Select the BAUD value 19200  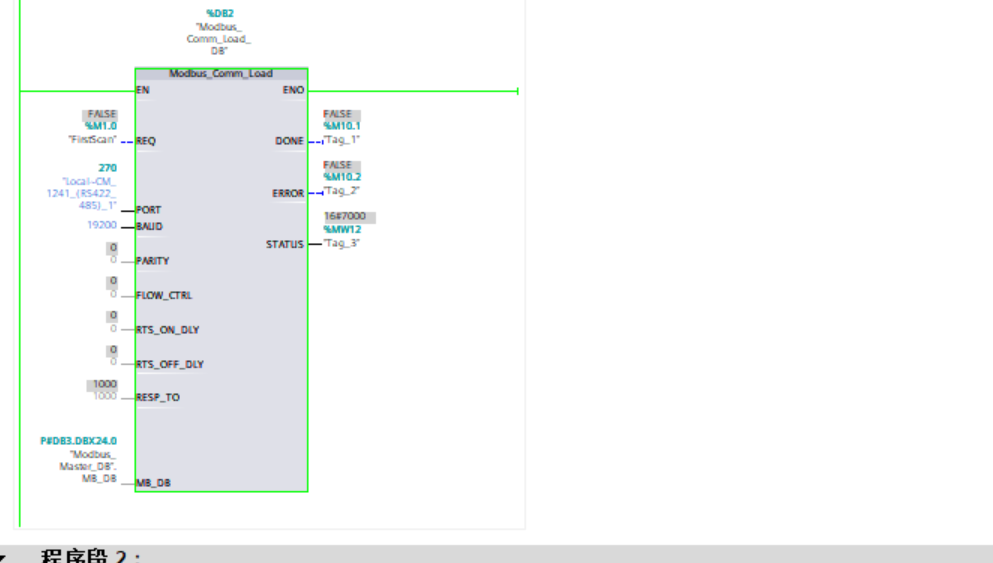click(102, 226)
